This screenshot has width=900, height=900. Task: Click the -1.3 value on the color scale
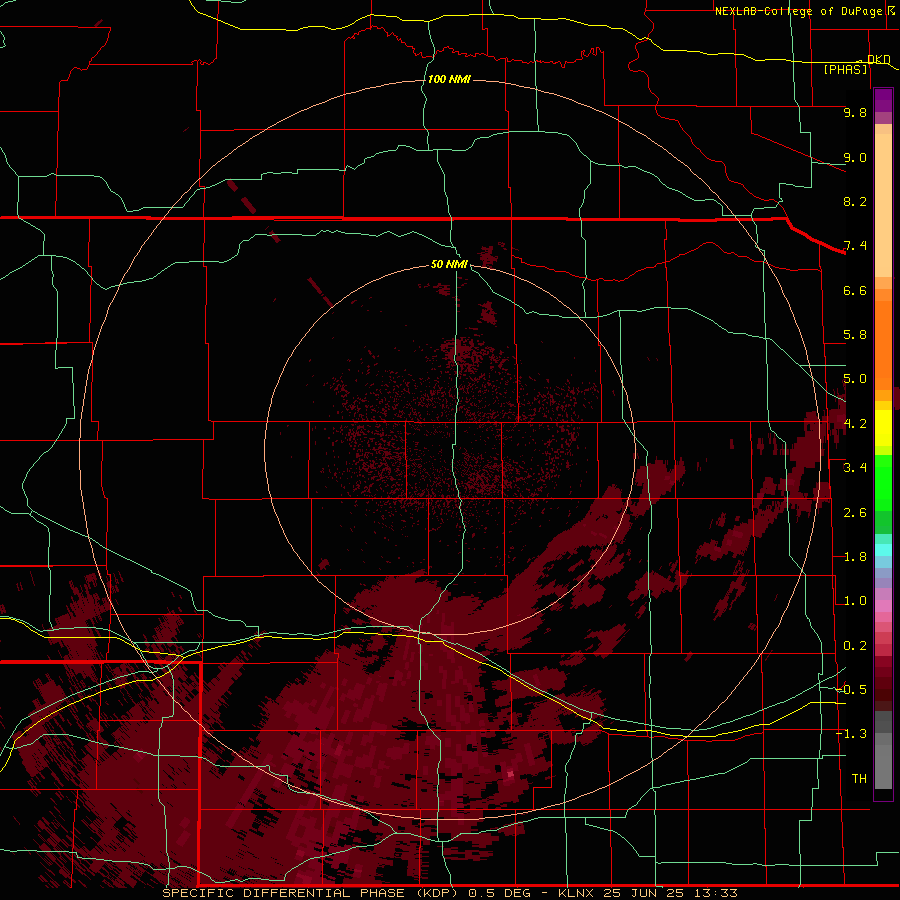tap(852, 734)
